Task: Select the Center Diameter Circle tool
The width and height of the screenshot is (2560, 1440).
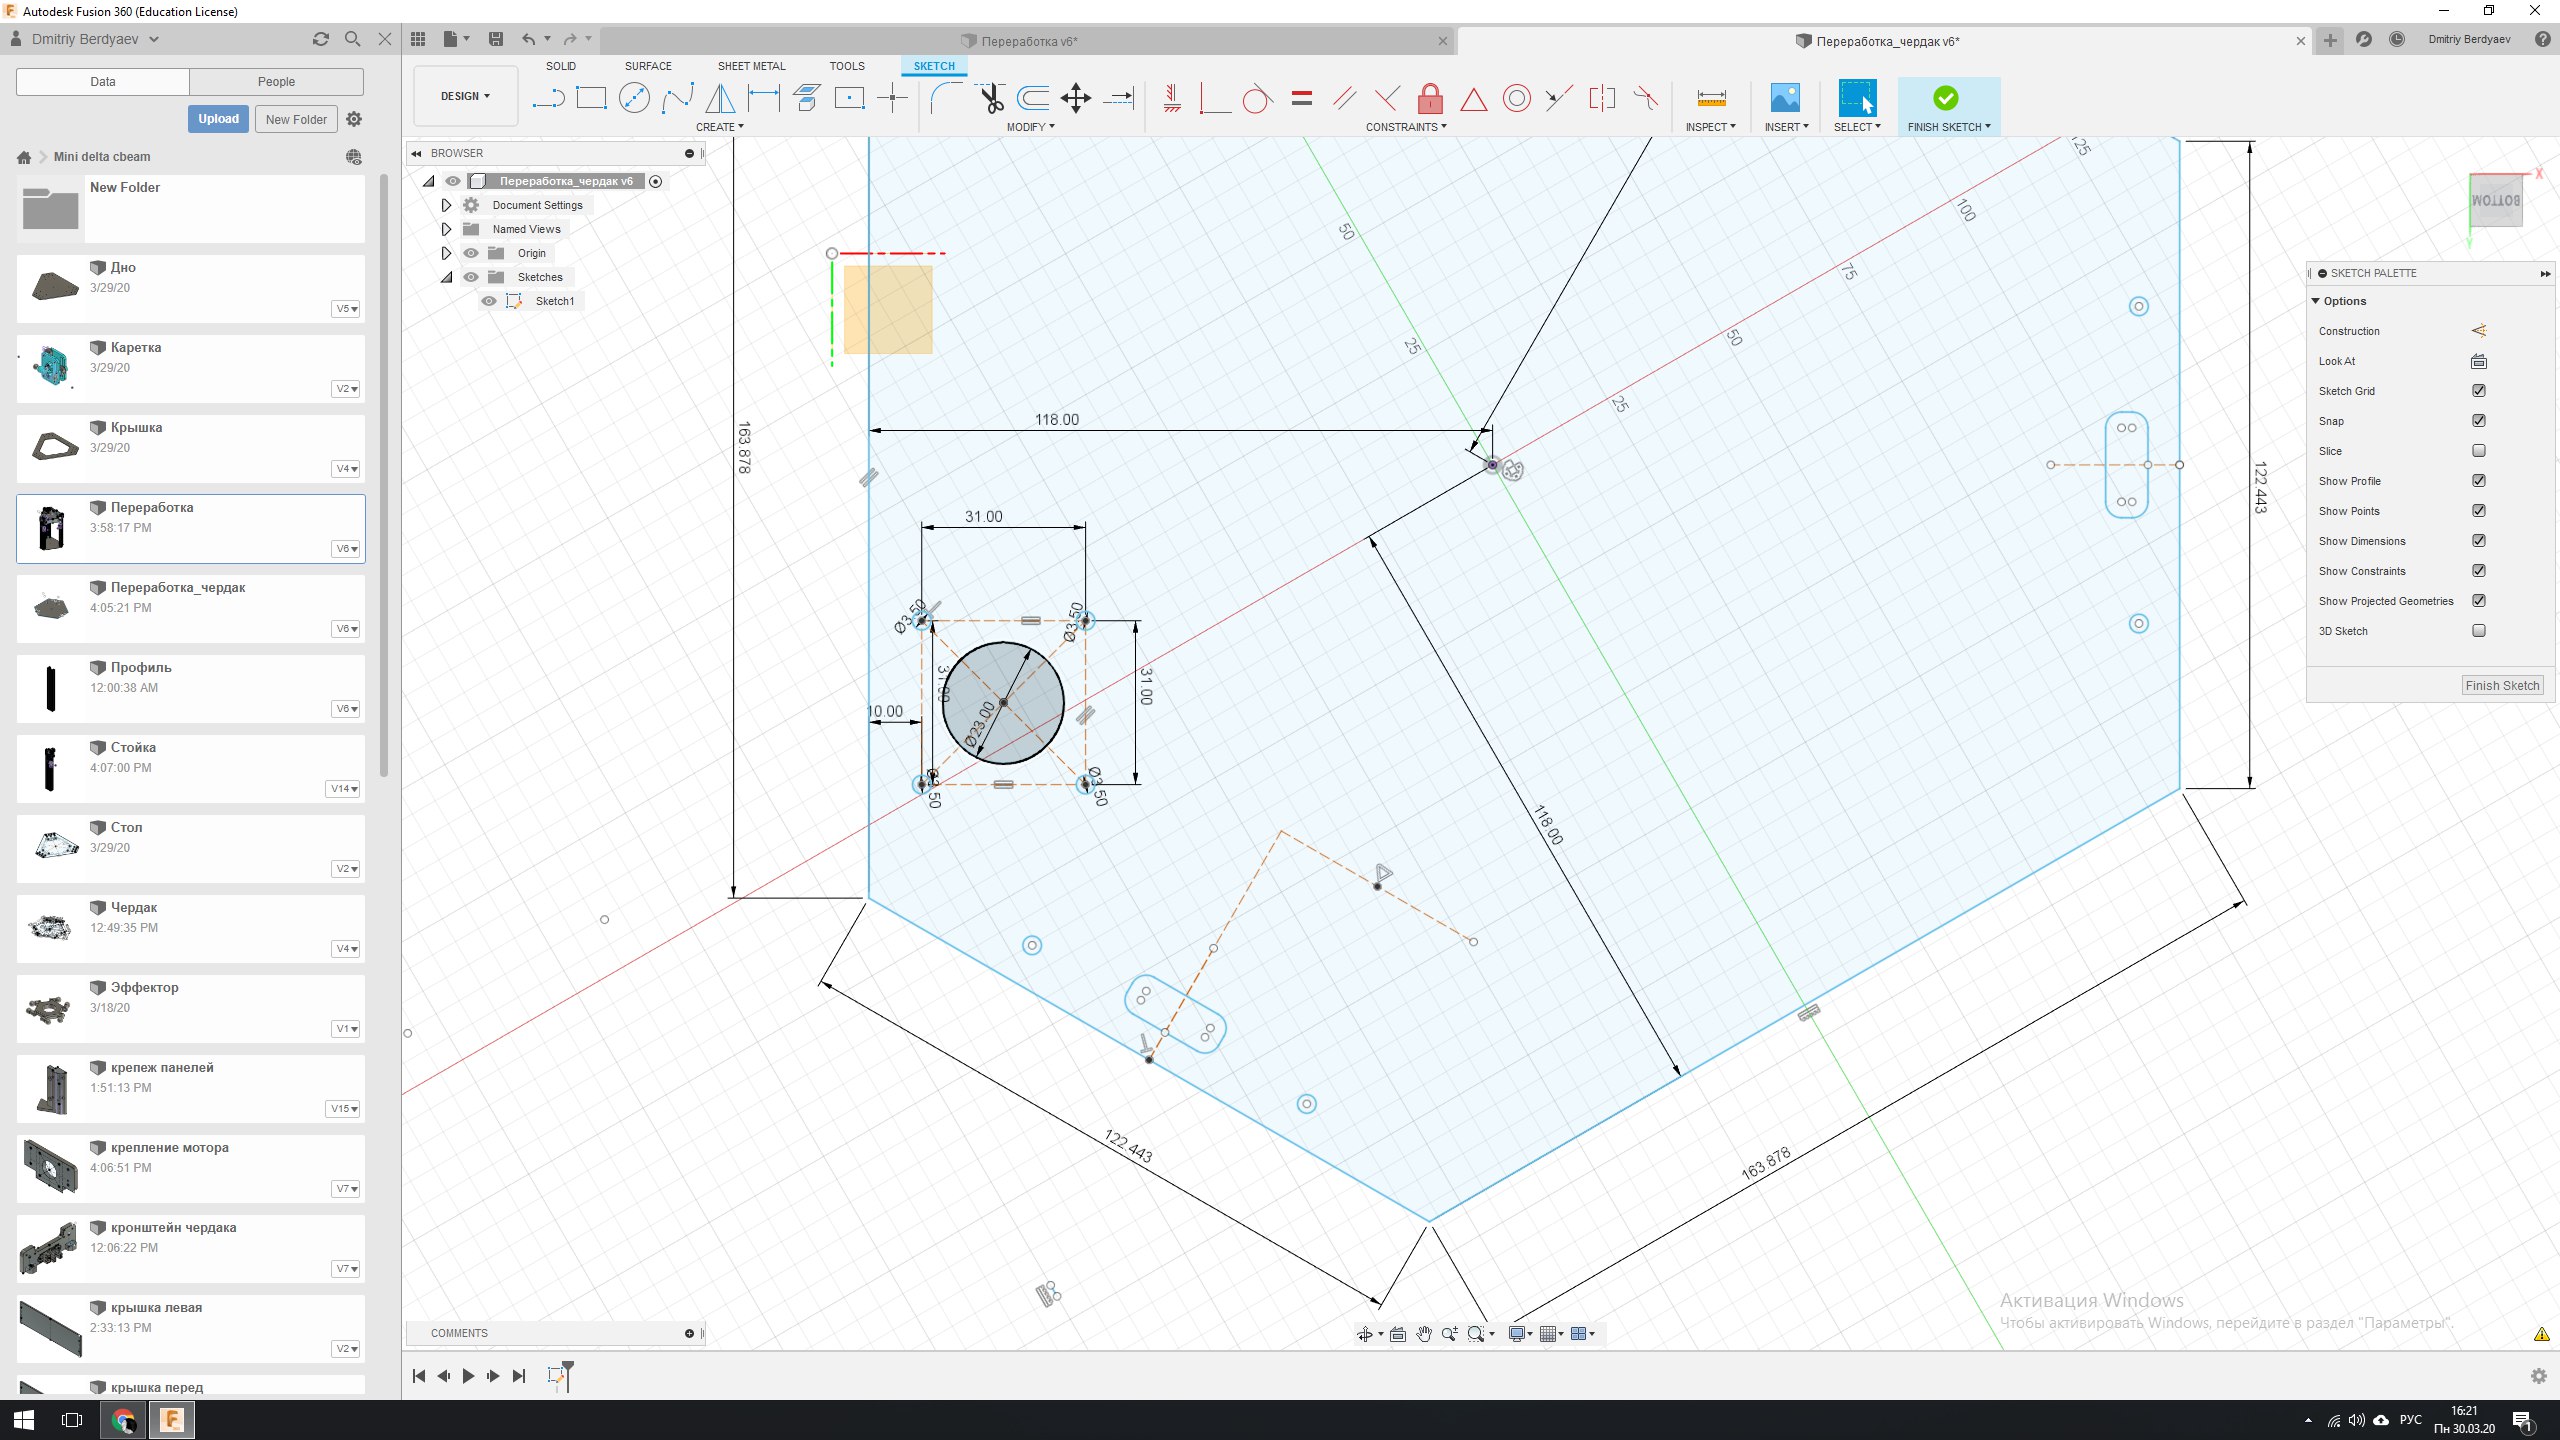Action: (634, 98)
